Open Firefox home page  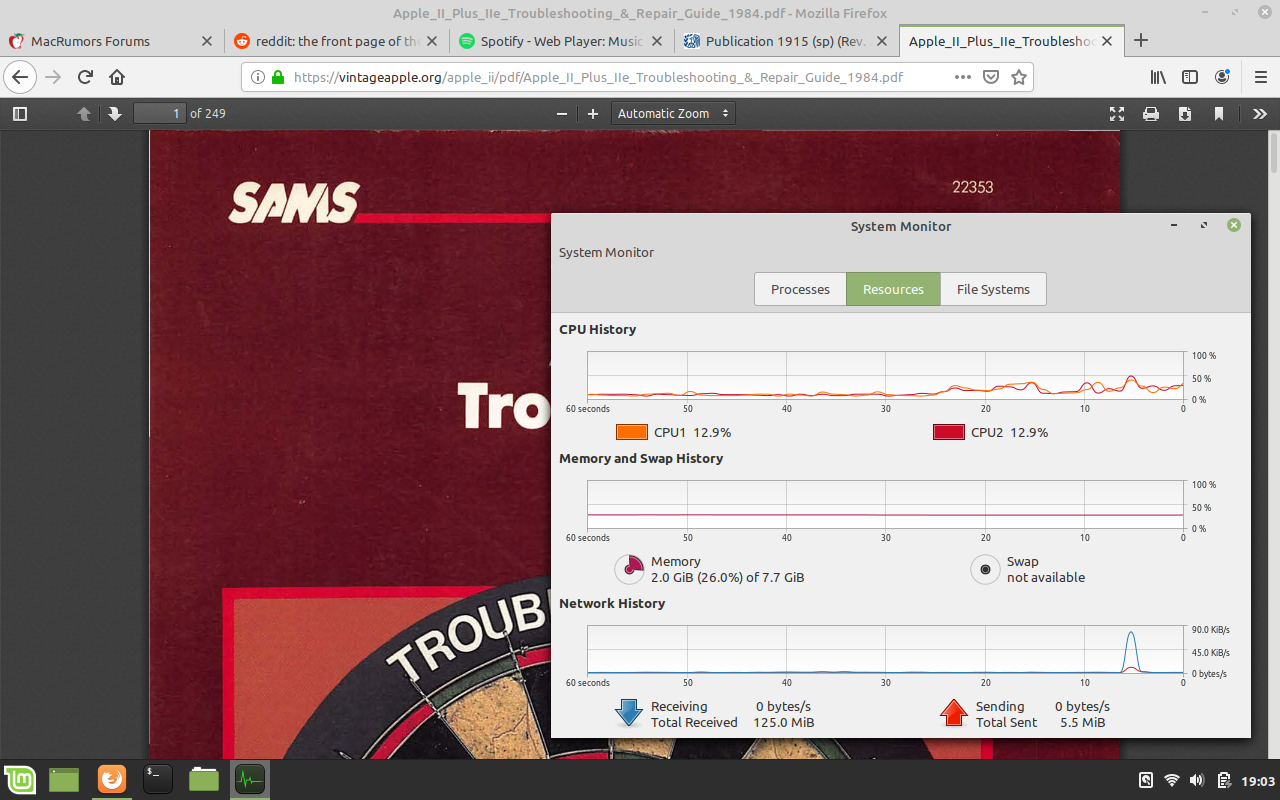click(117, 77)
